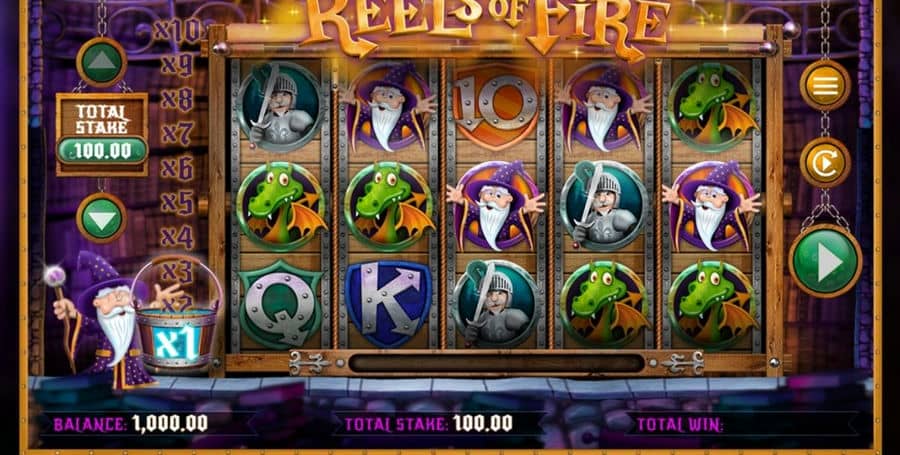The width and height of the screenshot is (900, 455).
Task: Select the green Q shield symbol
Action: [280, 304]
